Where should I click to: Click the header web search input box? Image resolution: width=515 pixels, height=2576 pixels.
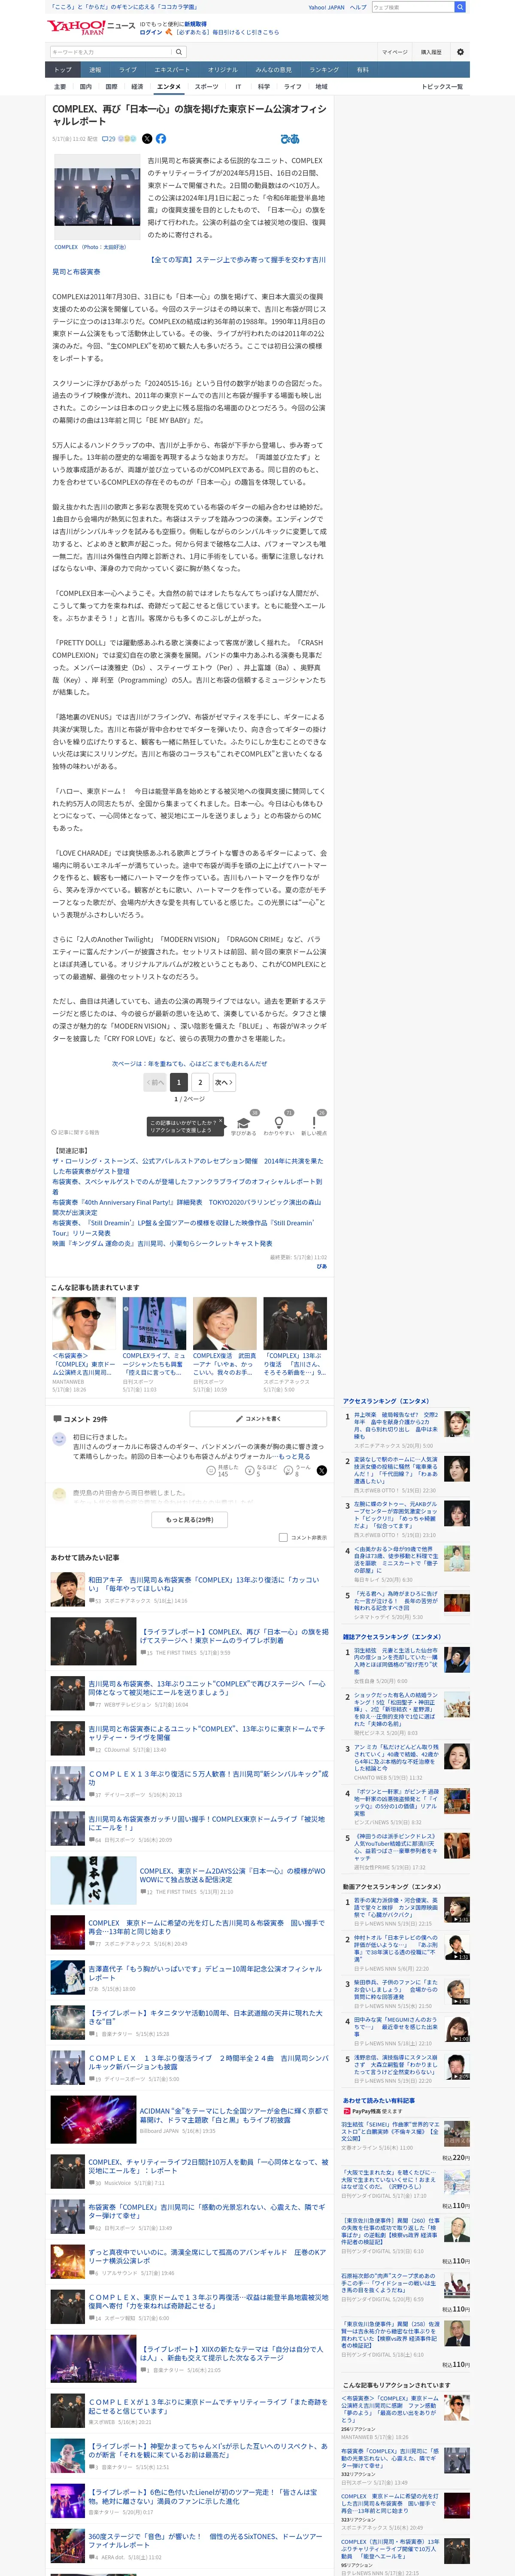coord(413,7)
